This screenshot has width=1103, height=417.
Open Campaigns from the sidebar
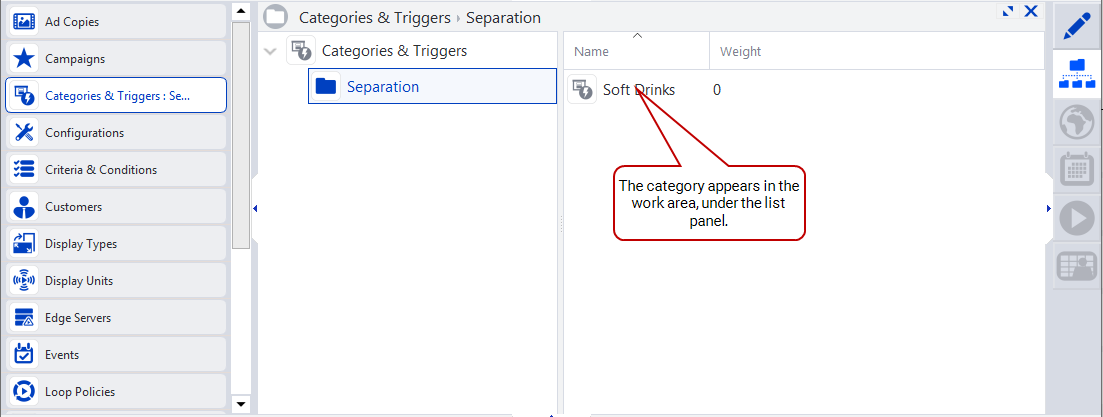[x=116, y=59]
